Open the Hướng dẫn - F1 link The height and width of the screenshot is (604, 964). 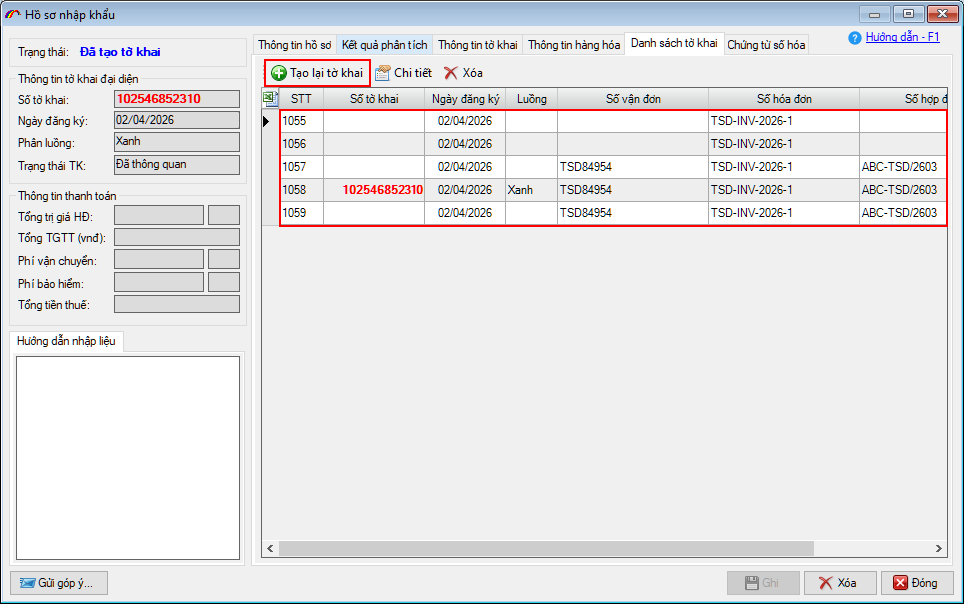click(x=902, y=37)
